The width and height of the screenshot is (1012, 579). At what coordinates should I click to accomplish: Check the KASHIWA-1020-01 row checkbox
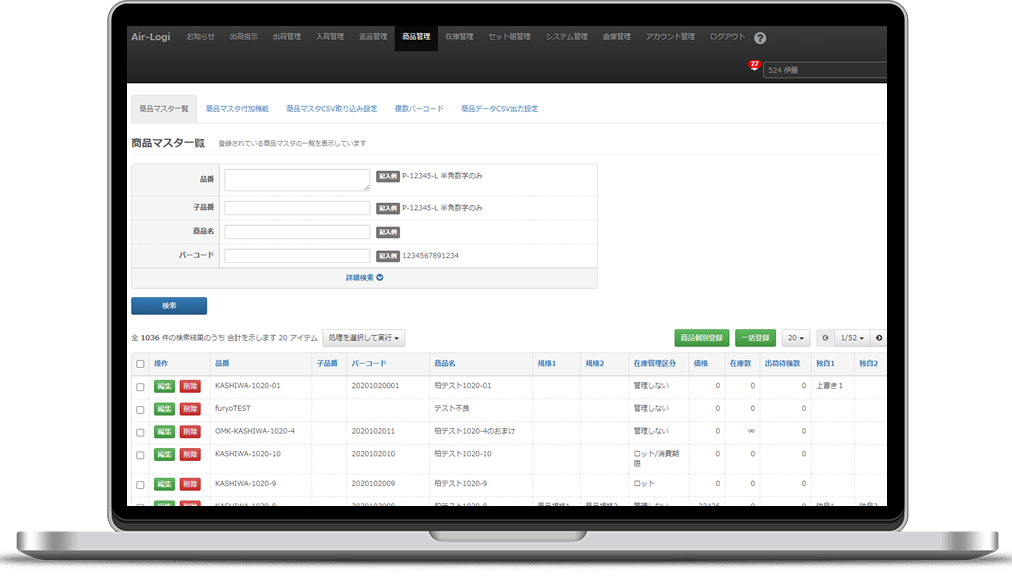pyautogui.click(x=140, y=387)
